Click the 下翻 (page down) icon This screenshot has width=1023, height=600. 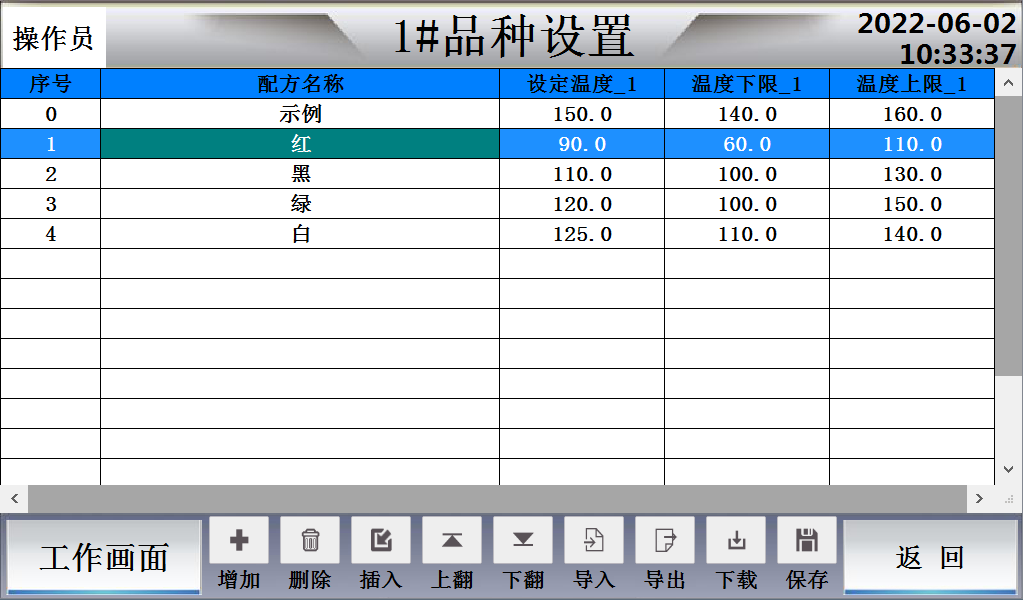pos(522,541)
